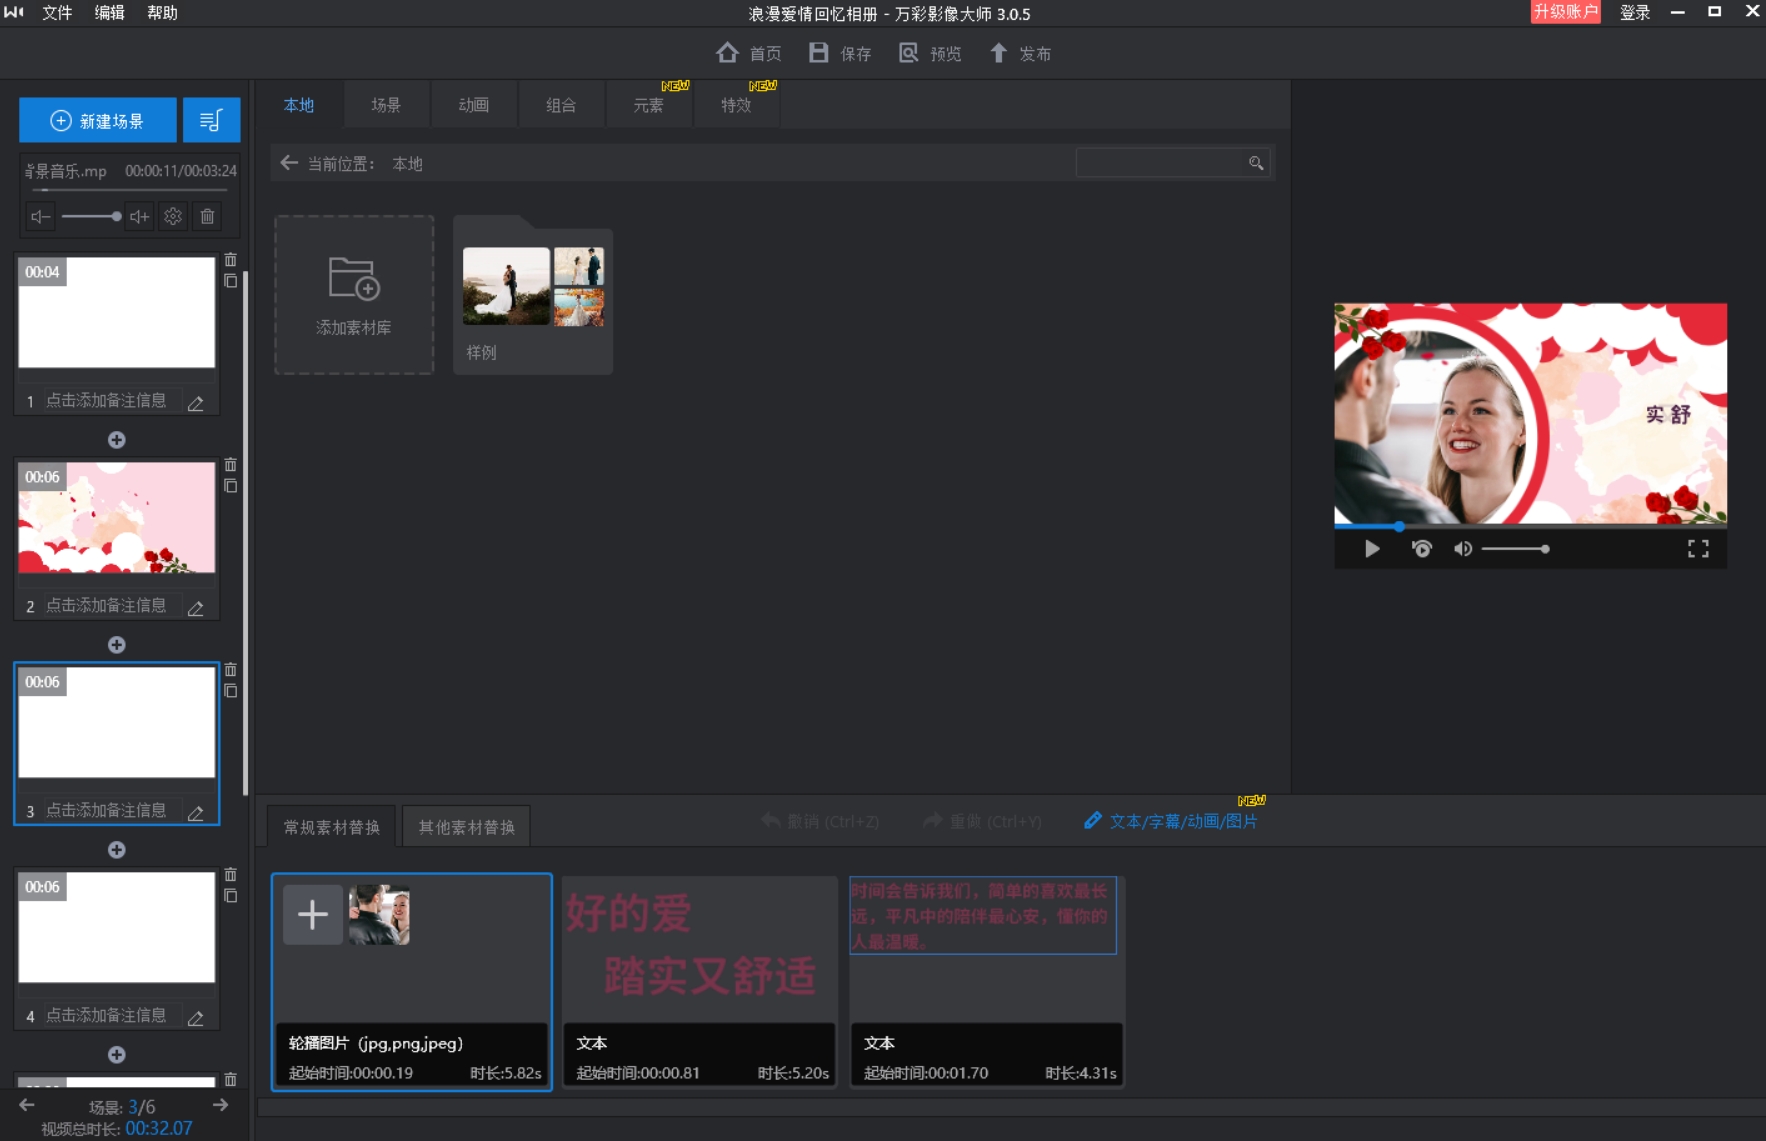Screen dimensions: 1766x1141
Task: Open background music settings gear
Action: 173,217
